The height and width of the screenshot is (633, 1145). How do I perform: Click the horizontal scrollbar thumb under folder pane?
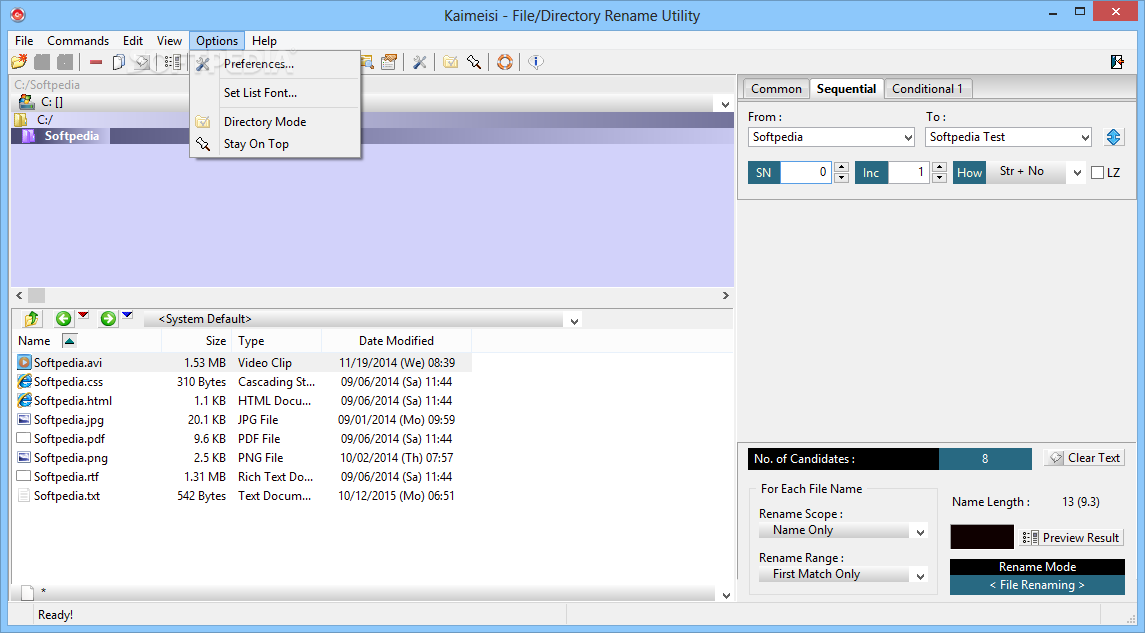coord(37,296)
